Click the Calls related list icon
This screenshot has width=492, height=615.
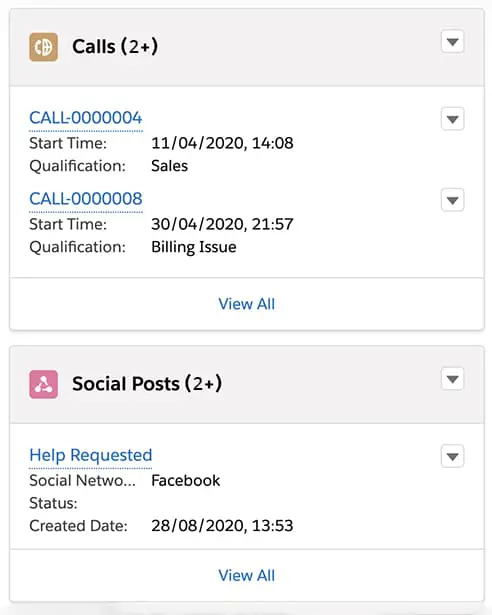(44, 47)
